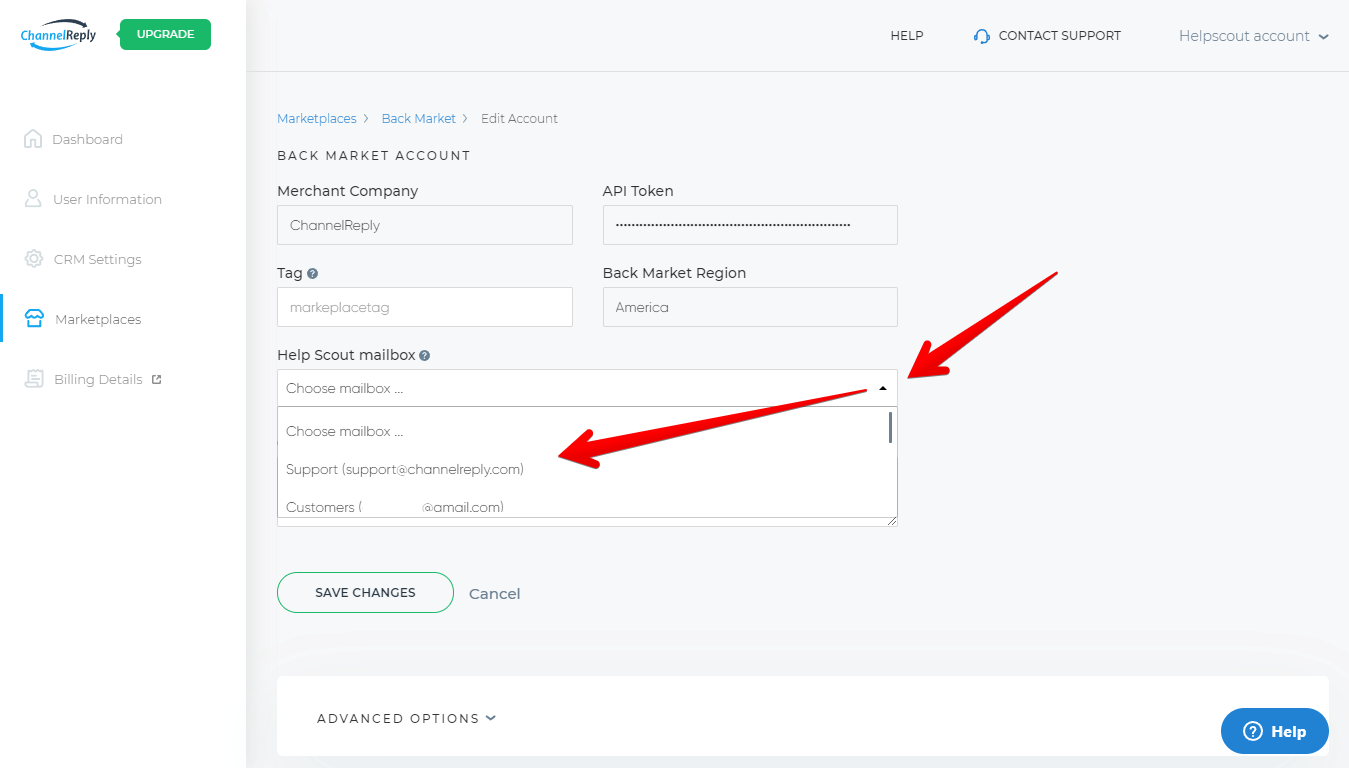This screenshot has width=1349, height=768.
Task: Open Billing Details in the sidebar
Action: click(x=98, y=379)
